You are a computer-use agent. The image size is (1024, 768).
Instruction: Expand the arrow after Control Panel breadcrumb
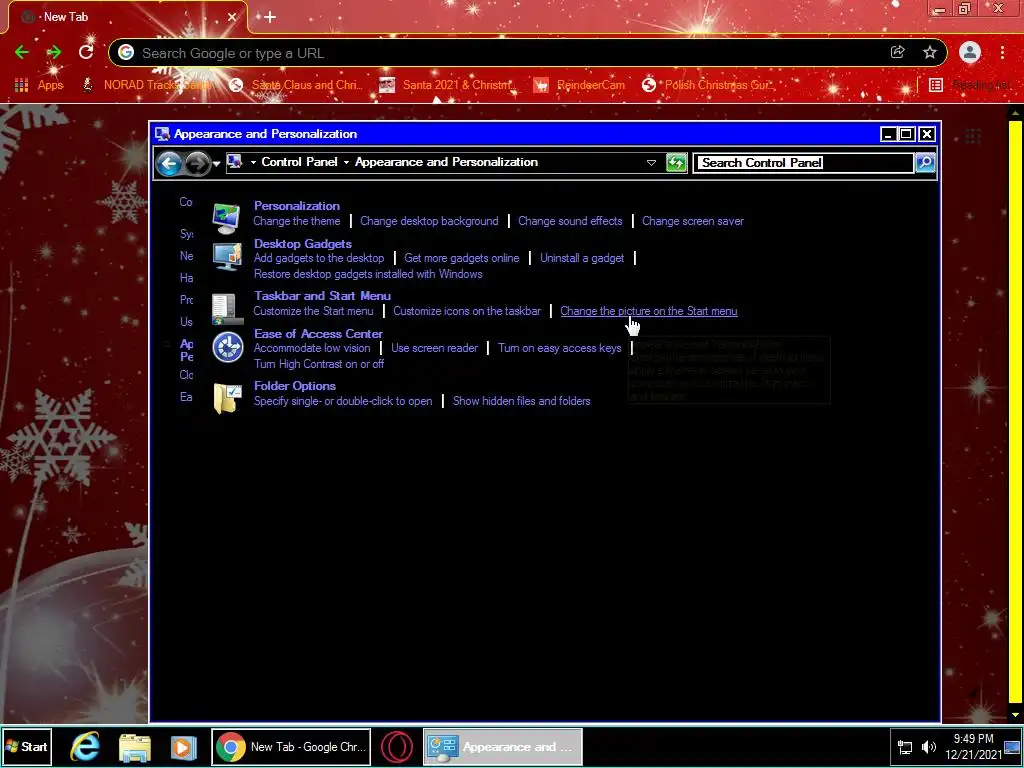pyautogui.click(x=347, y=163)
